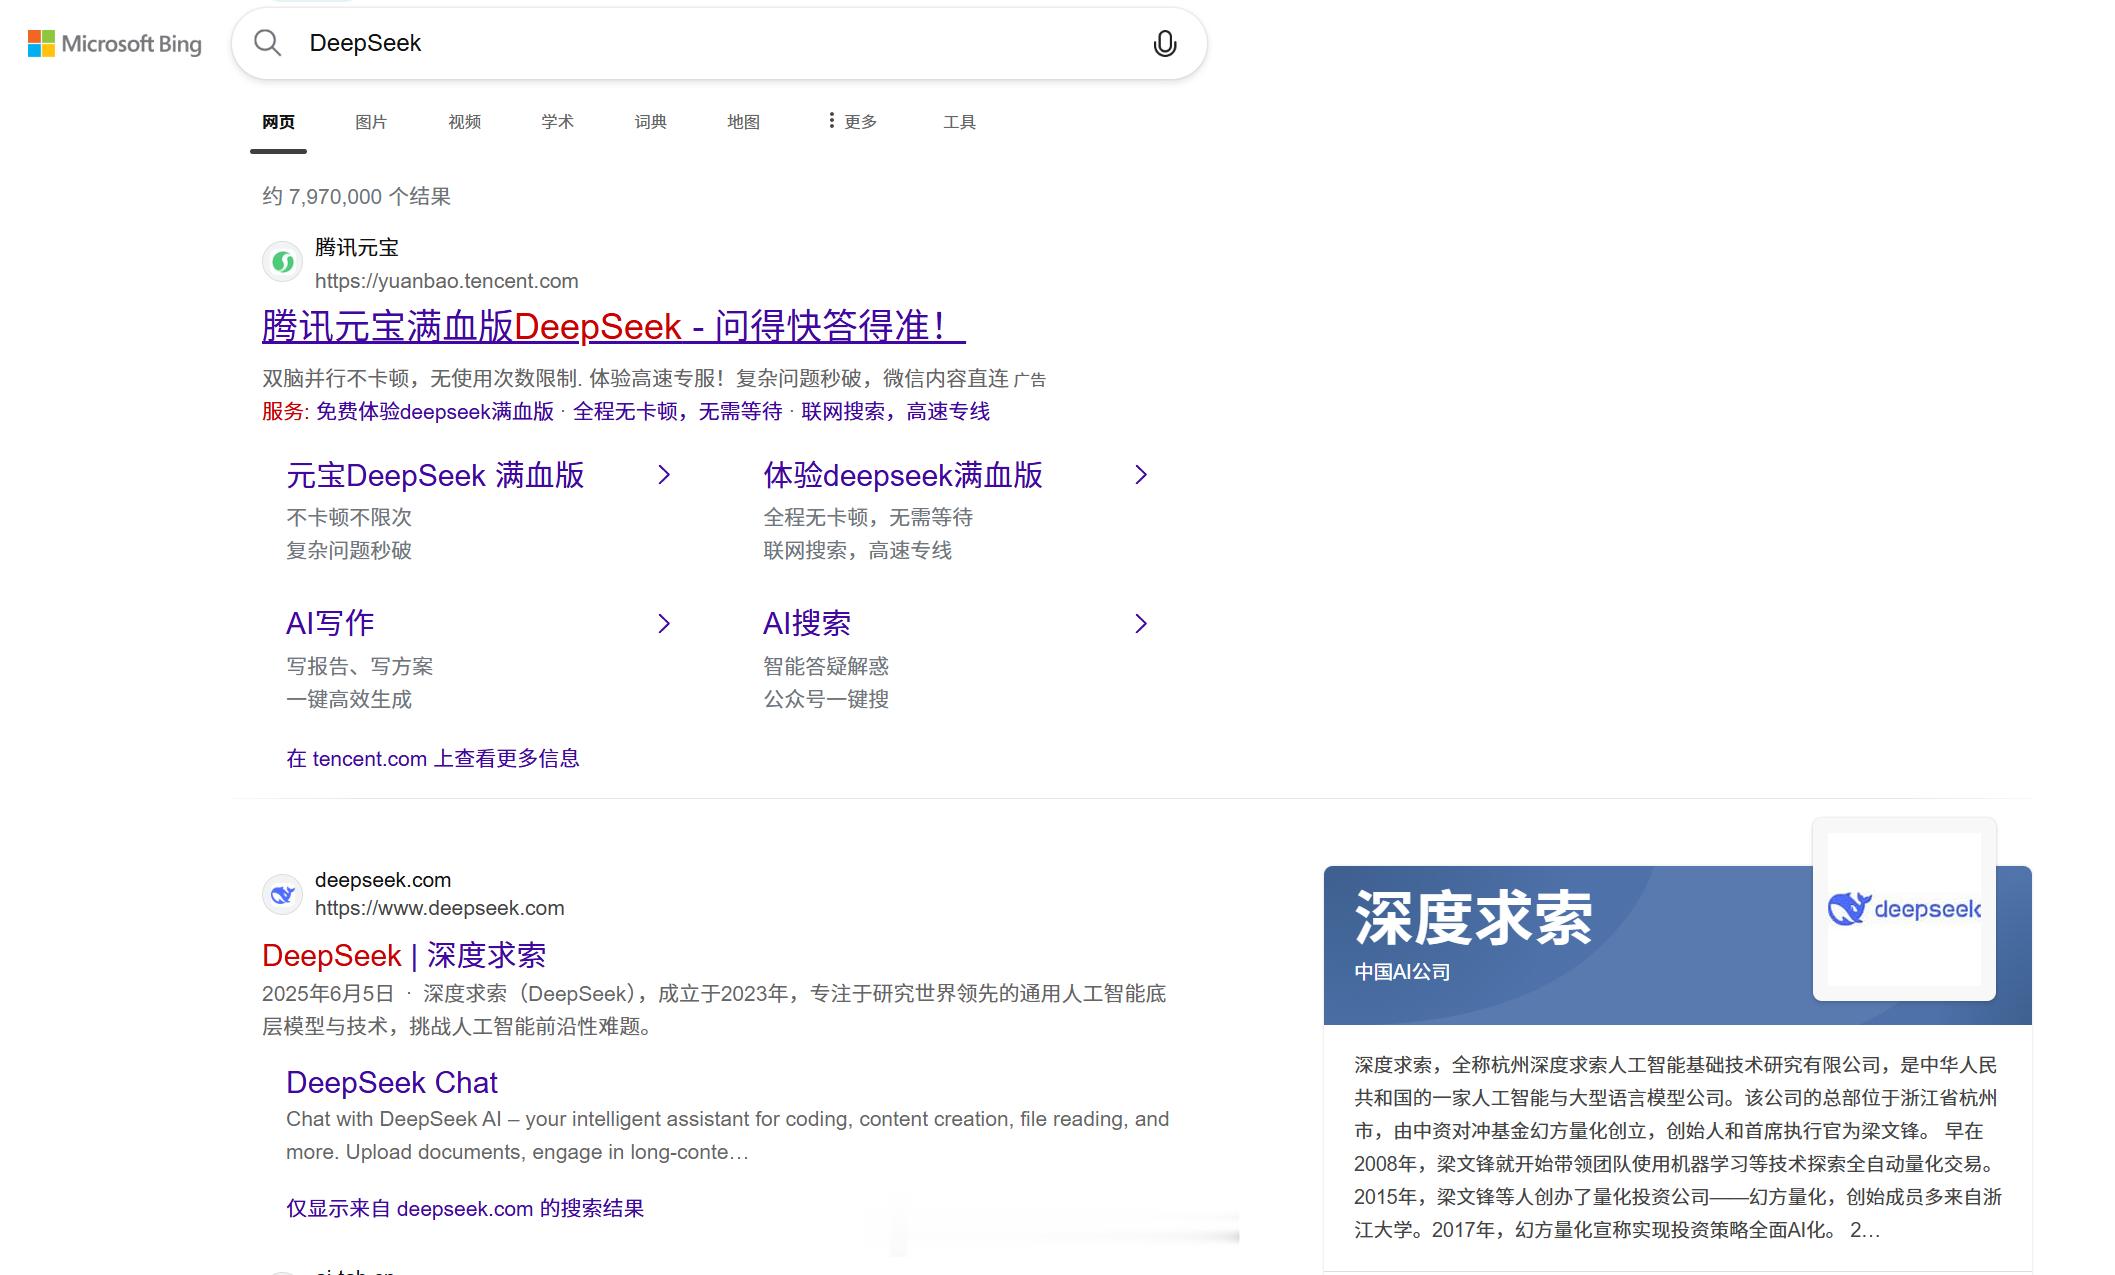Screen dimensions: 2115x1275
Task: Click the knowledge panel description paragraph
Action: point(1678,1147)
